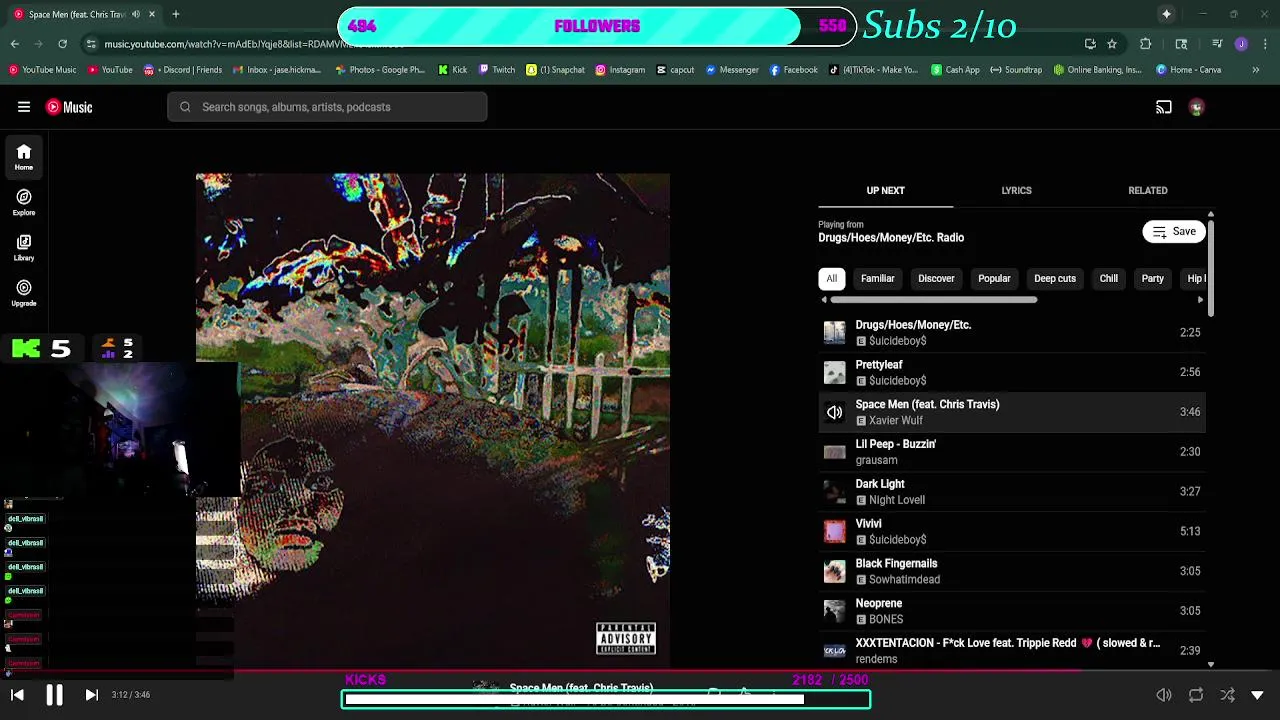Viewport: 1280px width, 720px height.
Task: Click right arrow of chips scrollbar
Action: pos(1201,300)
